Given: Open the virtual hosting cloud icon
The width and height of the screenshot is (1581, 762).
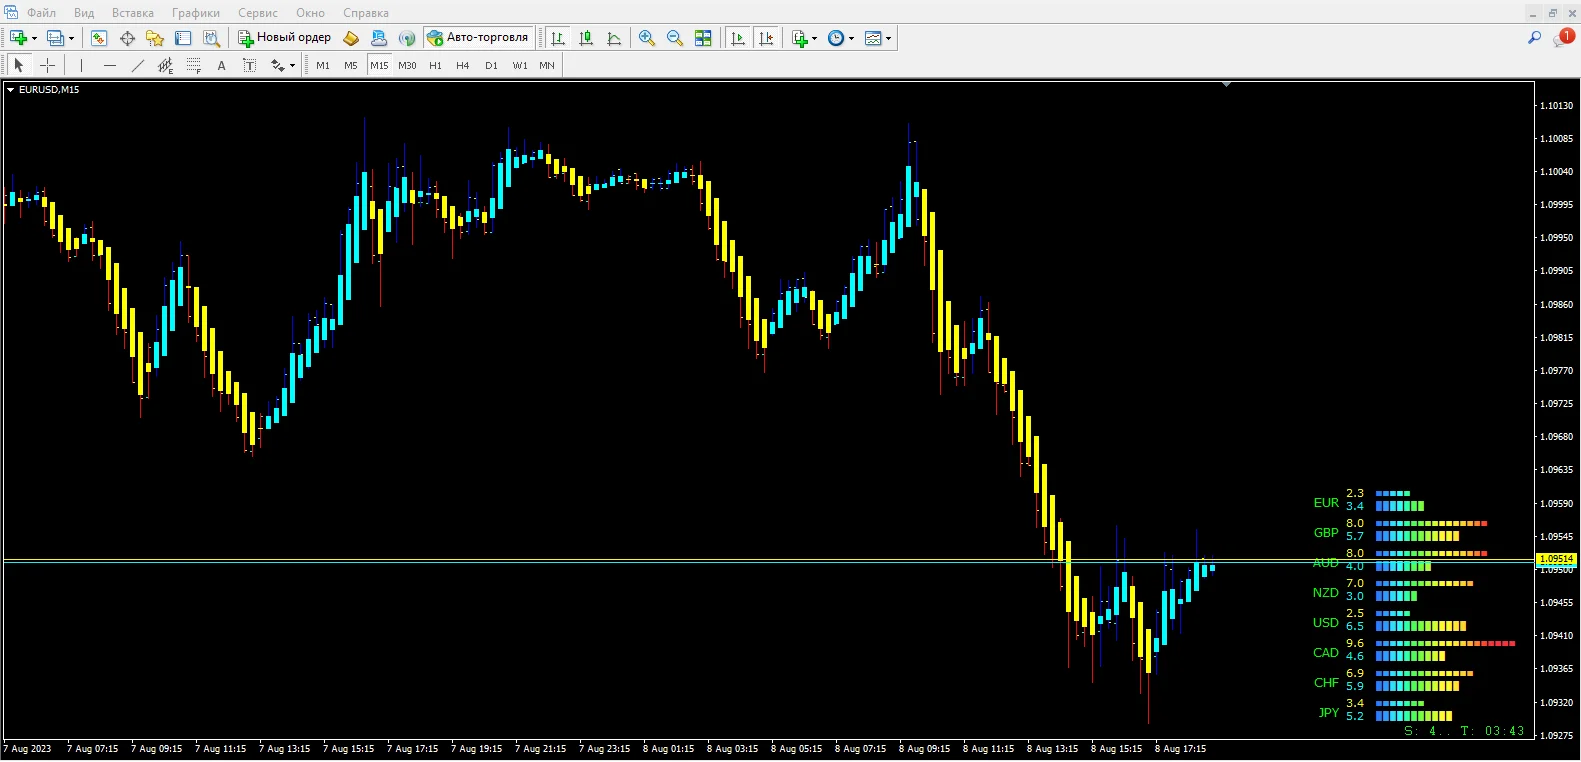Looking at the screenshot, I should click(379, 38).
